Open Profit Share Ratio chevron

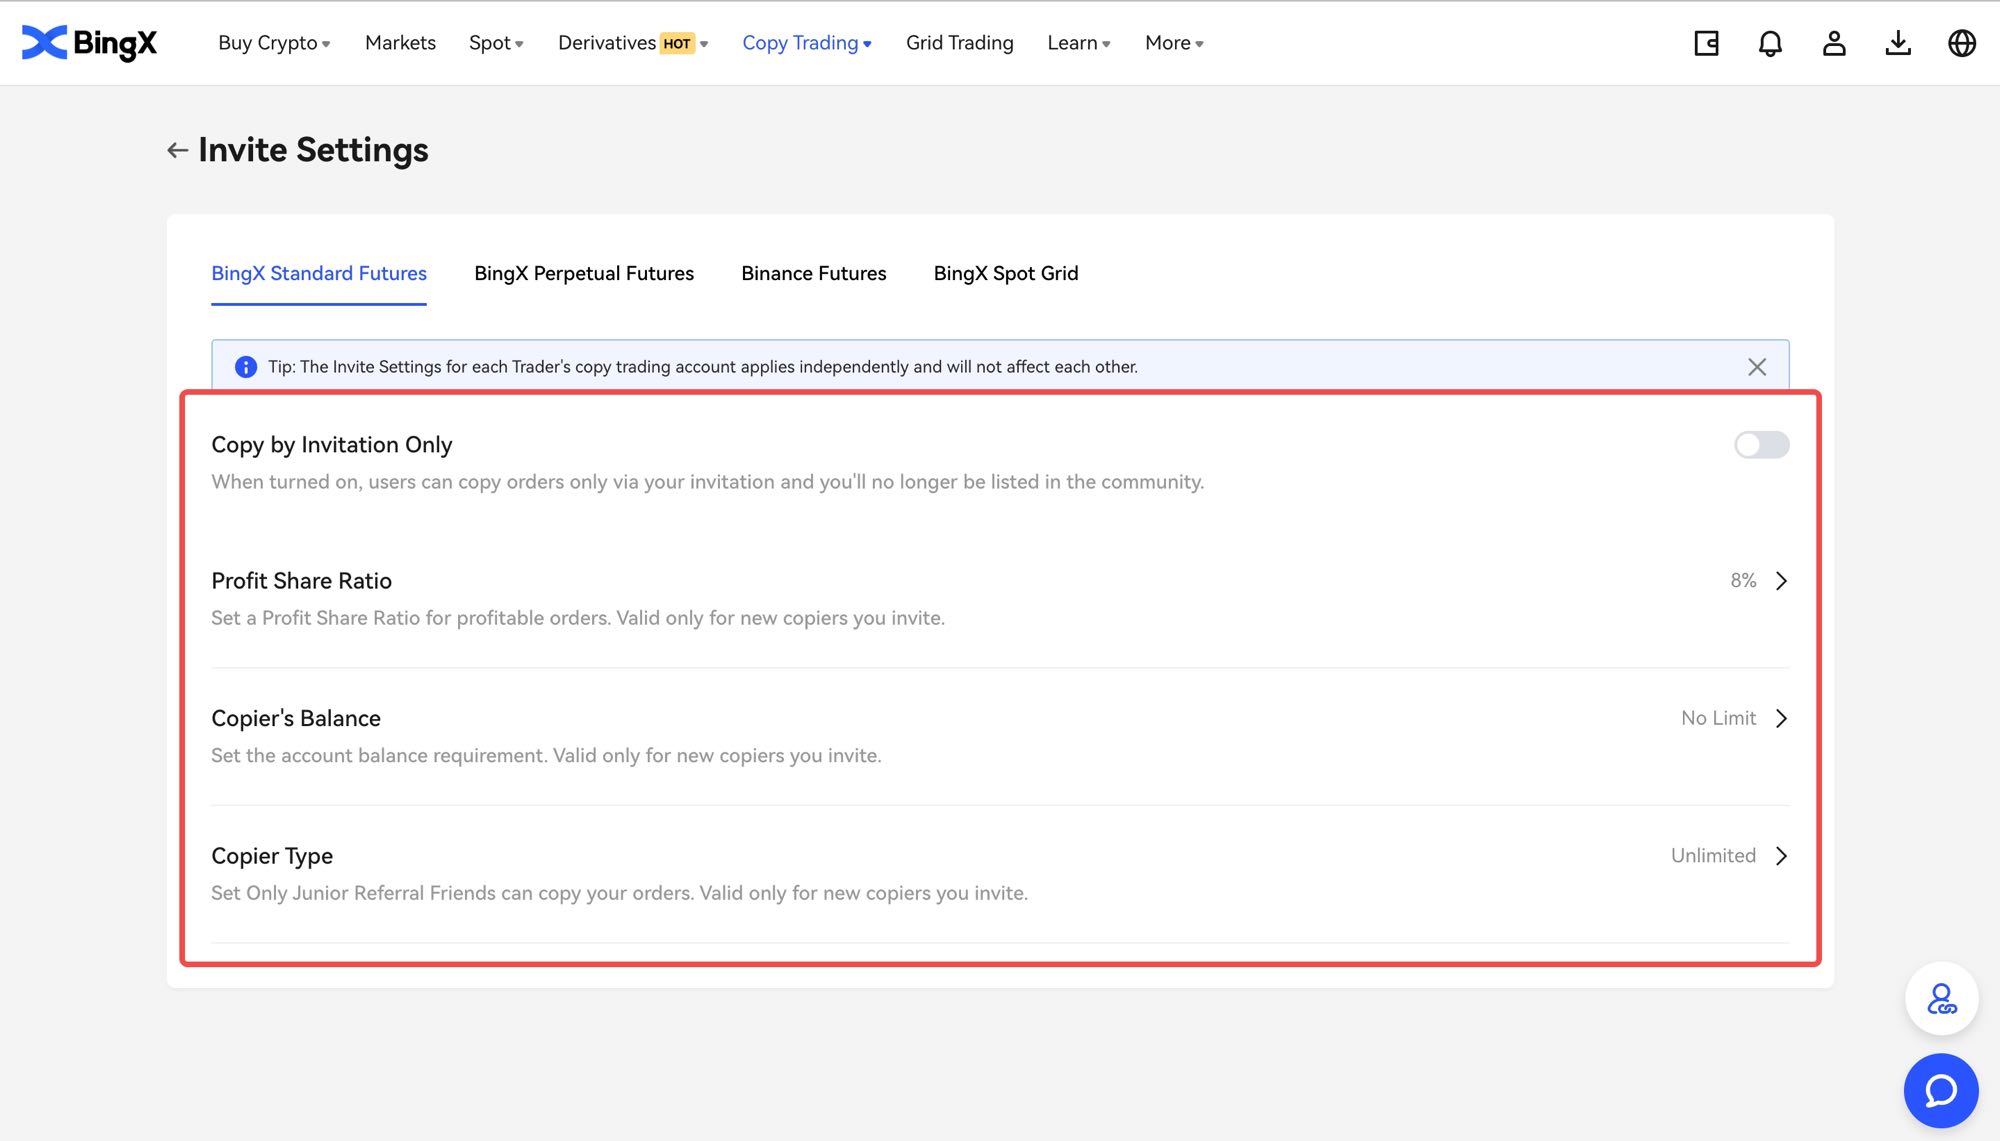tap(1781, 581)
